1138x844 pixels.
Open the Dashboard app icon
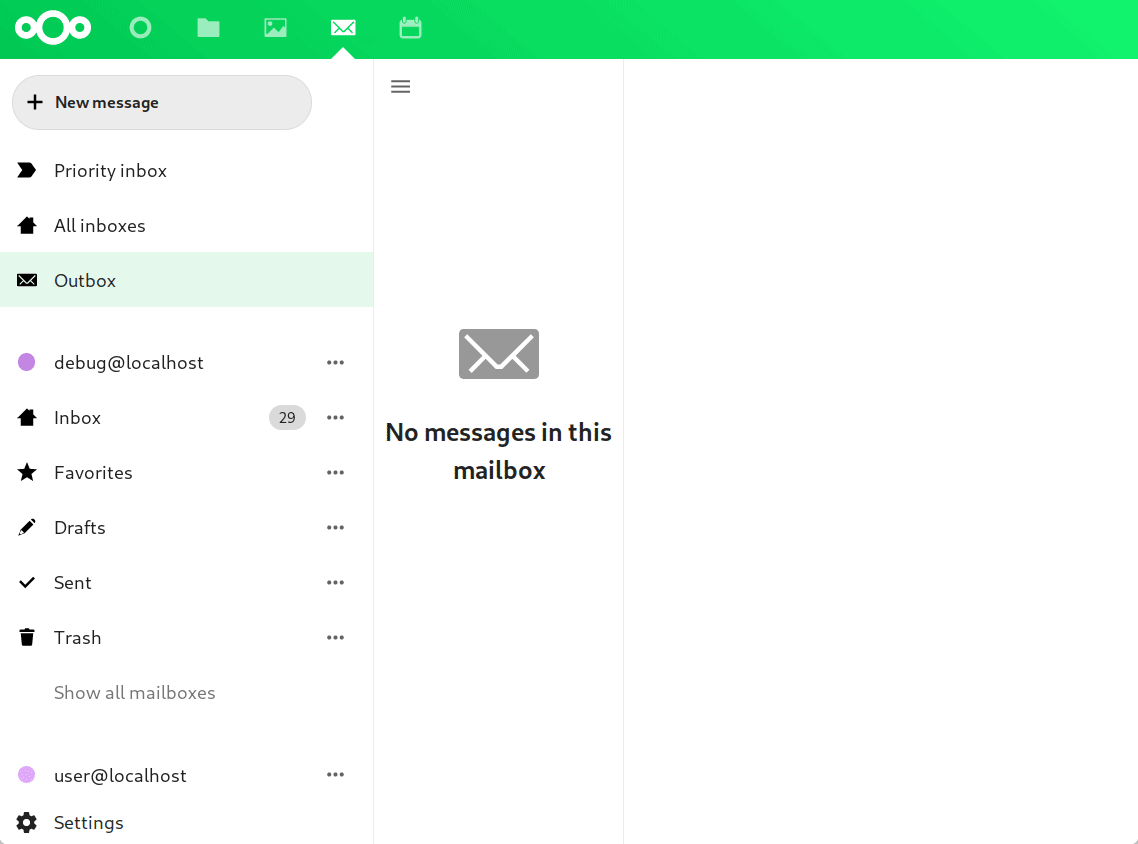point(140,28)
